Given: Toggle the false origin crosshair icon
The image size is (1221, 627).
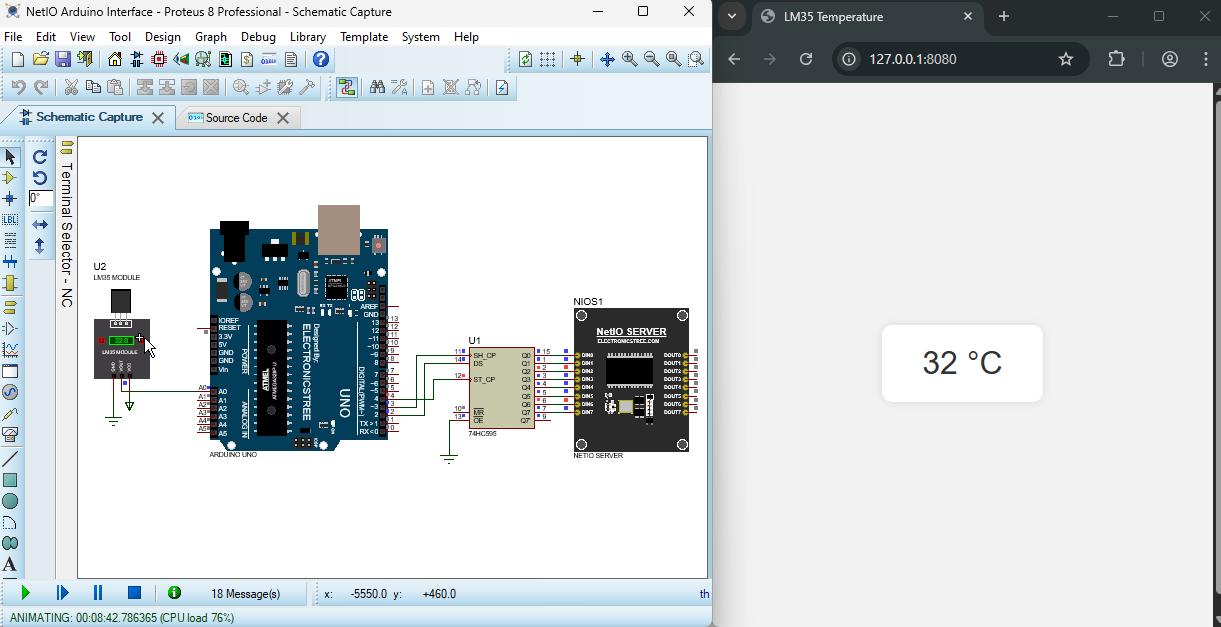Looking at the screenshot, I should point(577,60).
